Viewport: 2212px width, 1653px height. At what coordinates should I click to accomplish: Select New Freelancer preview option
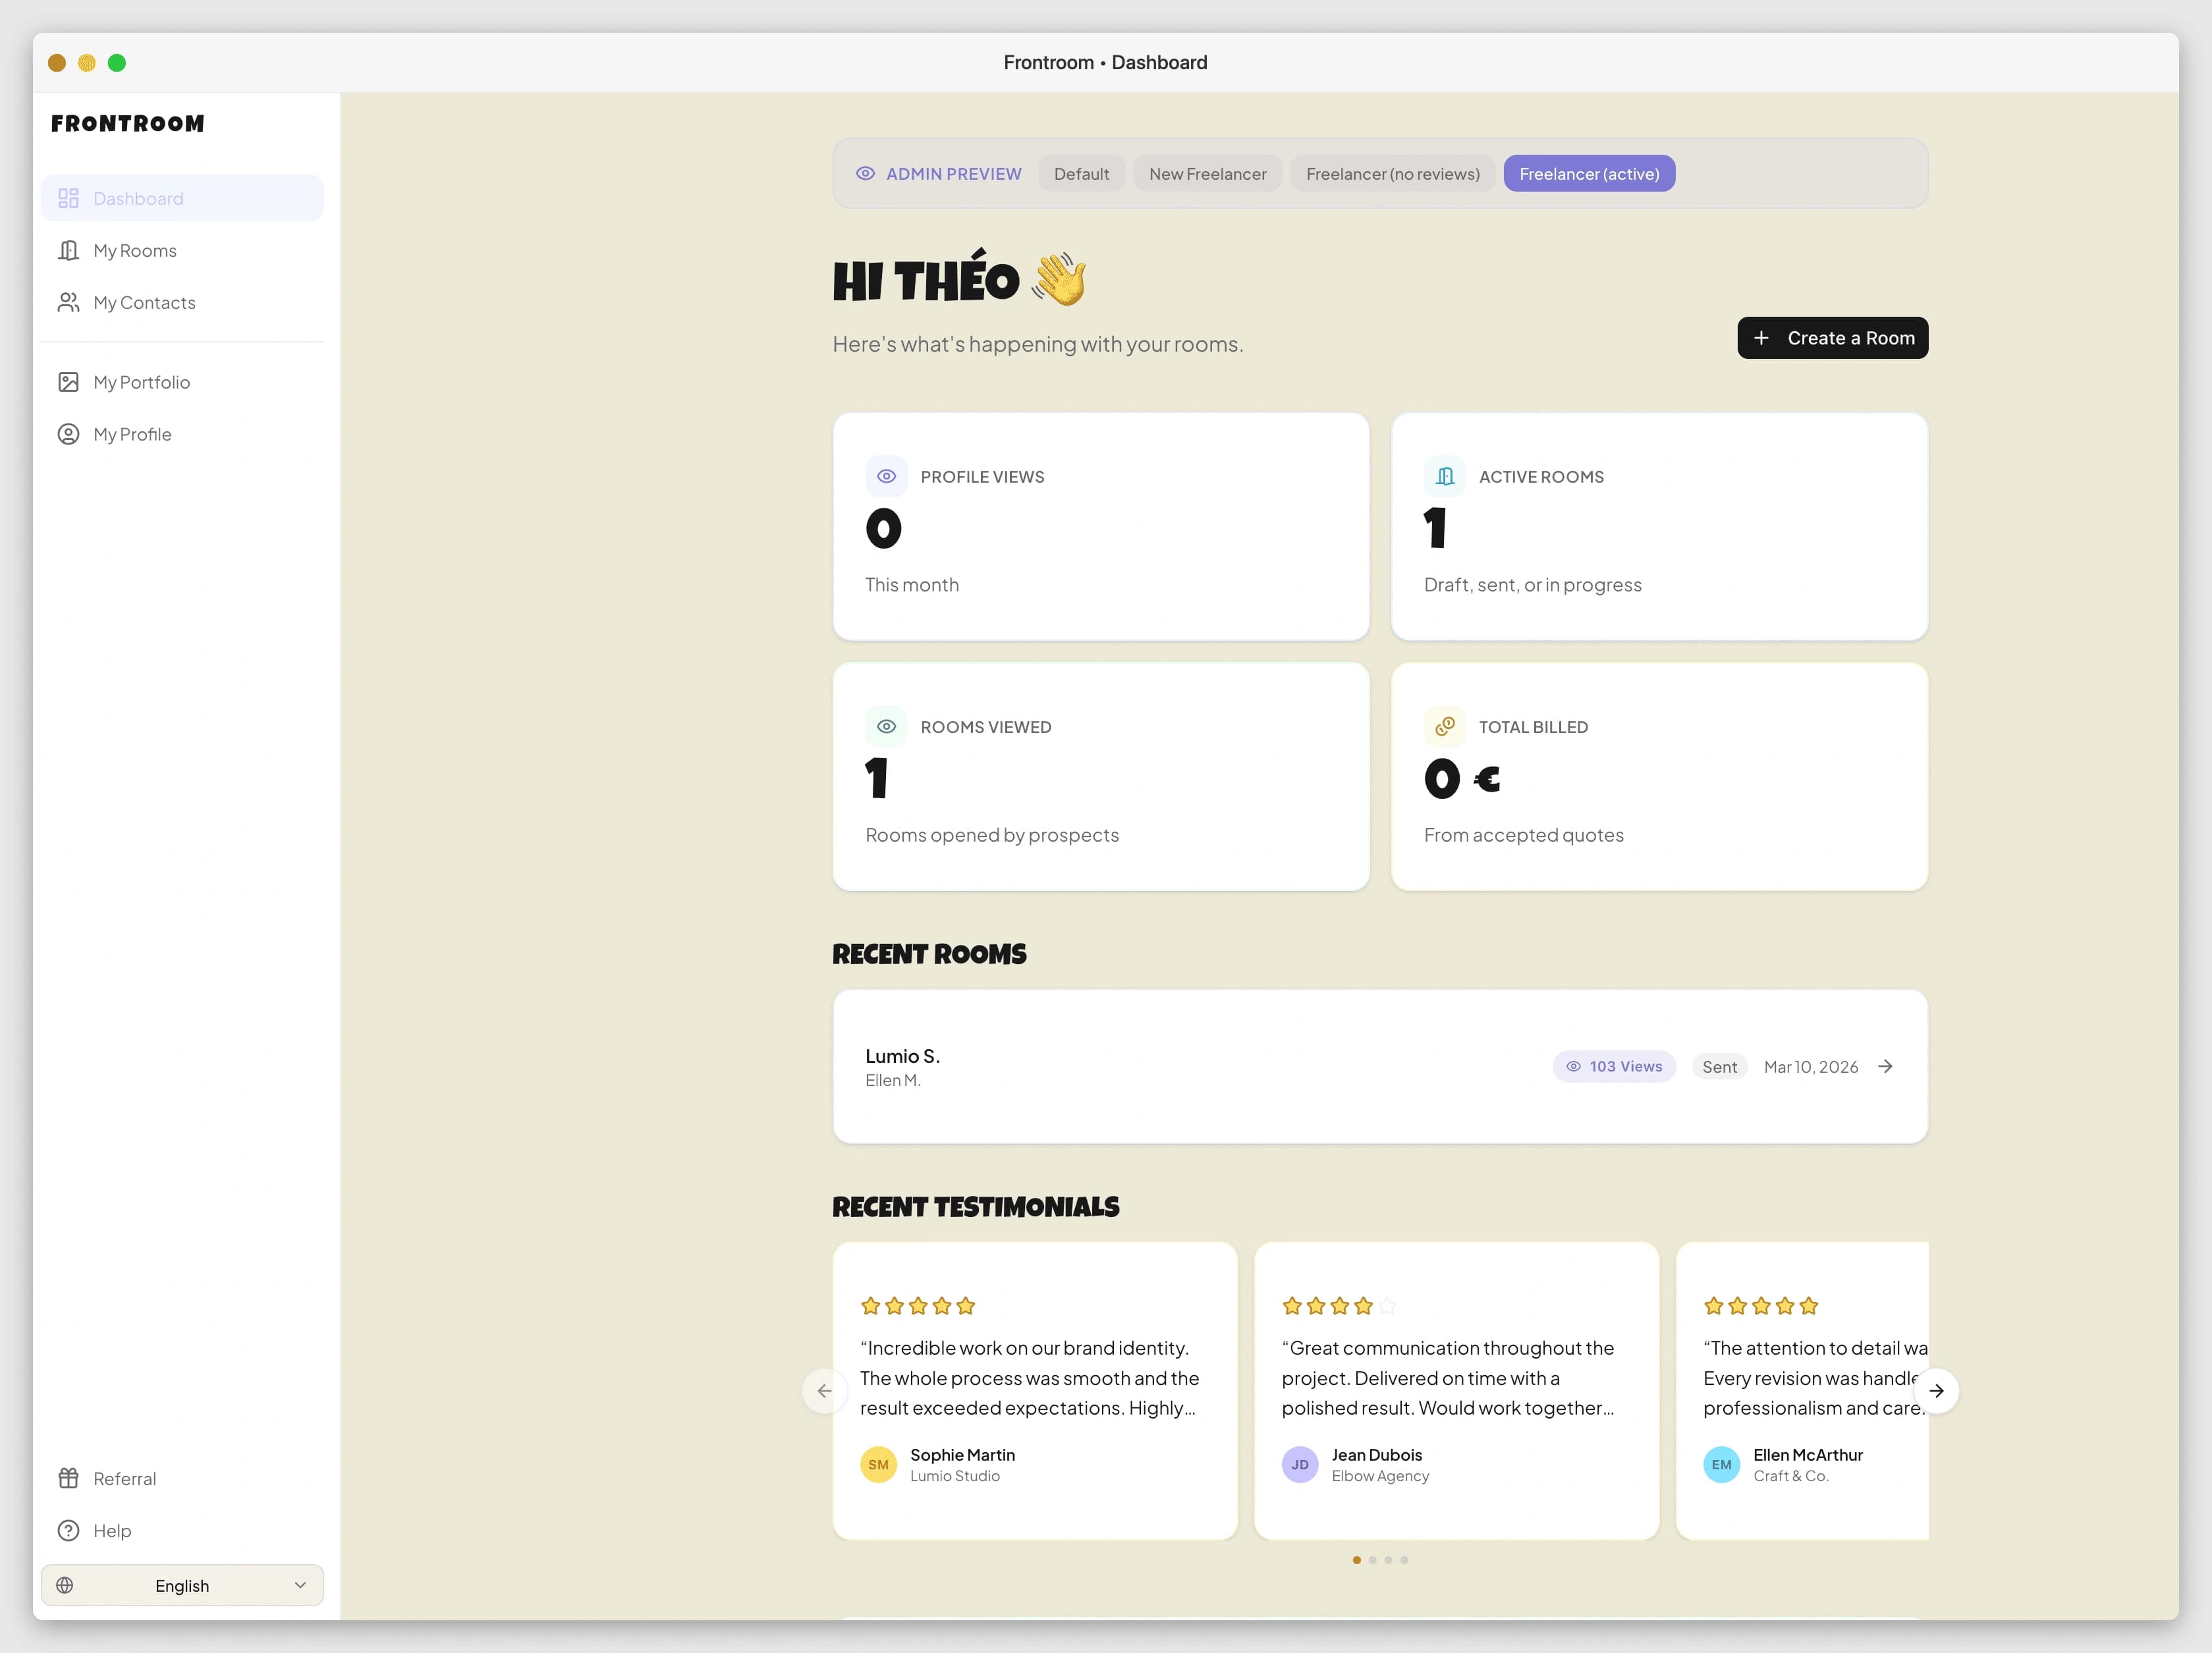point(1207,174)
